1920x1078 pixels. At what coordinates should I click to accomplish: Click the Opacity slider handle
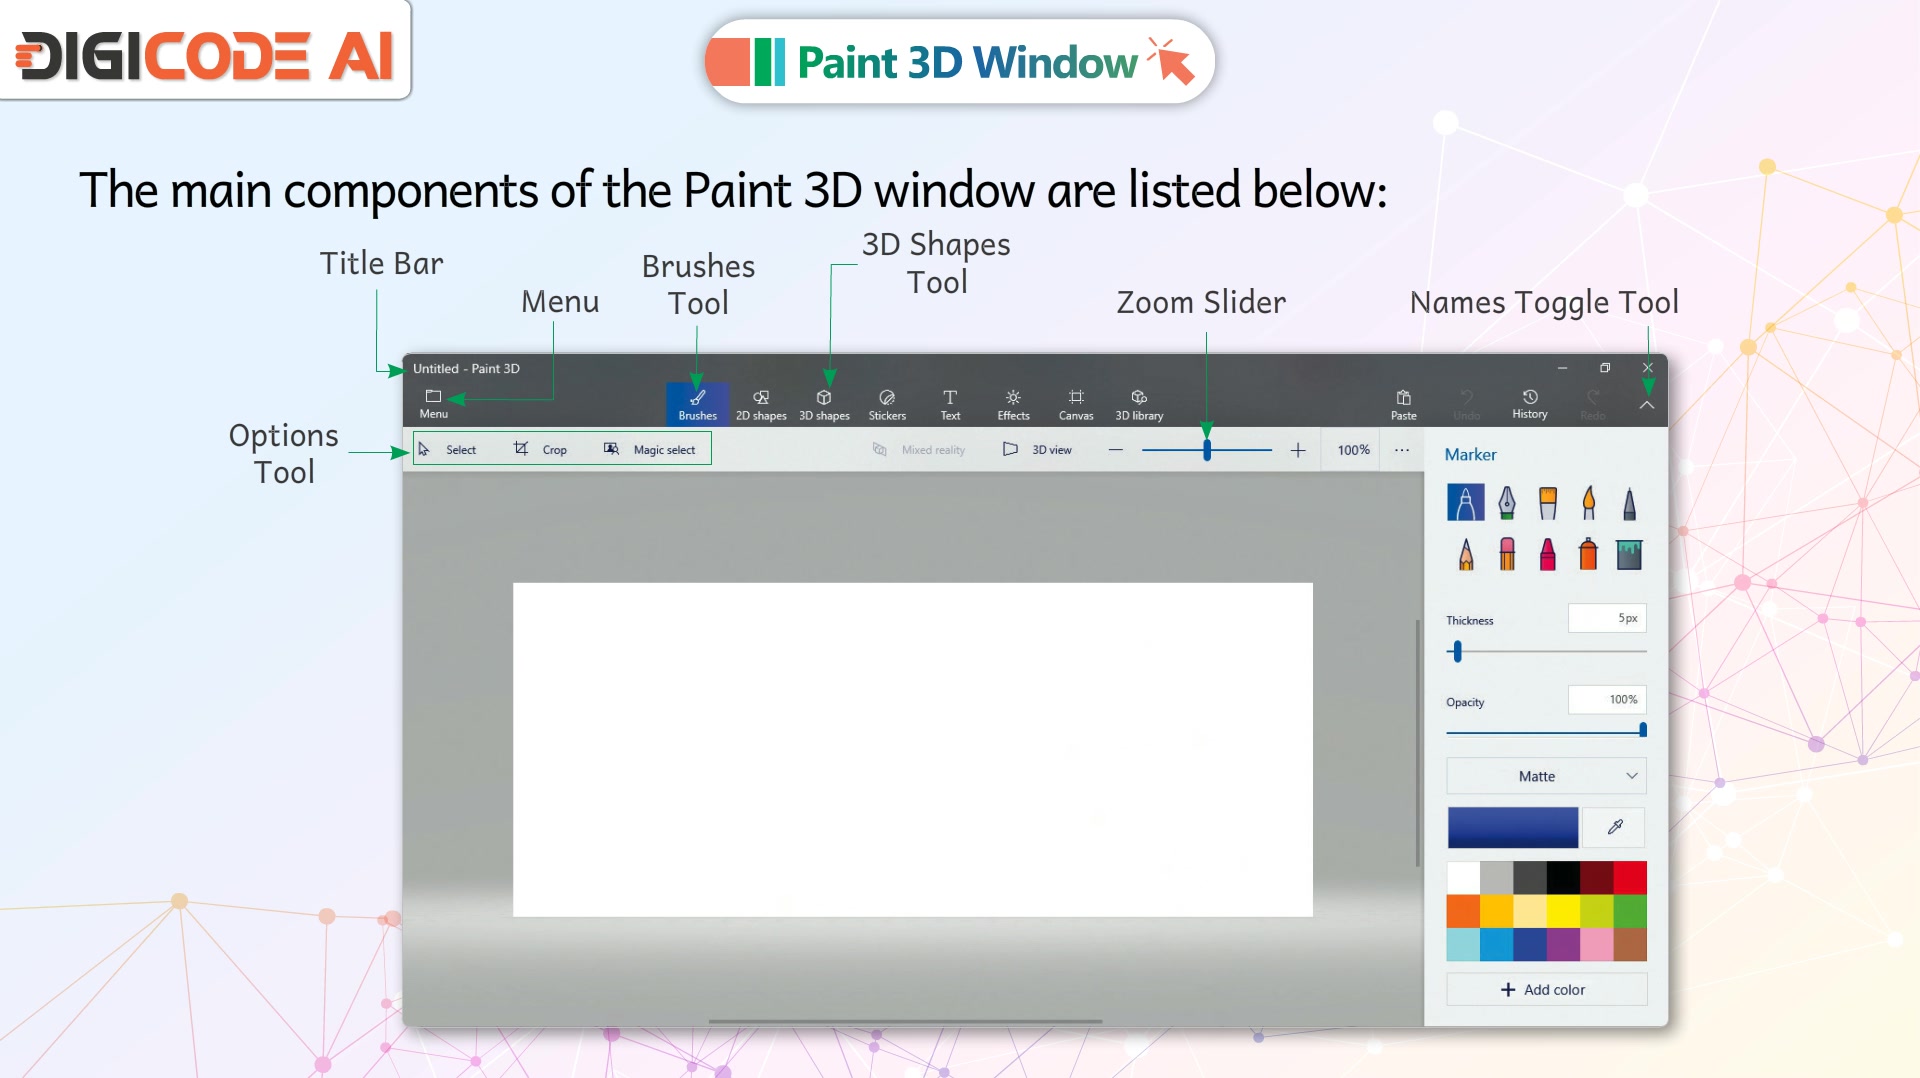point(1643,730)
